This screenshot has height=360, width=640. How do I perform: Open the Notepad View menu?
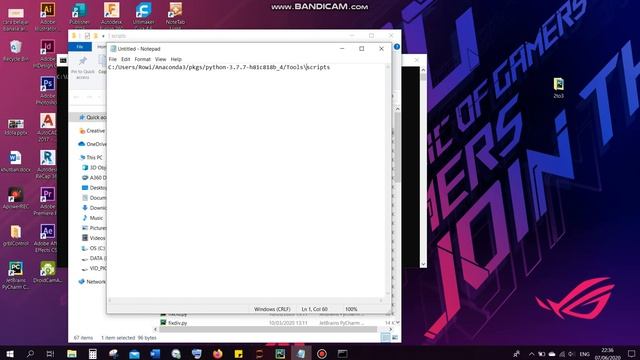[160, 59]
